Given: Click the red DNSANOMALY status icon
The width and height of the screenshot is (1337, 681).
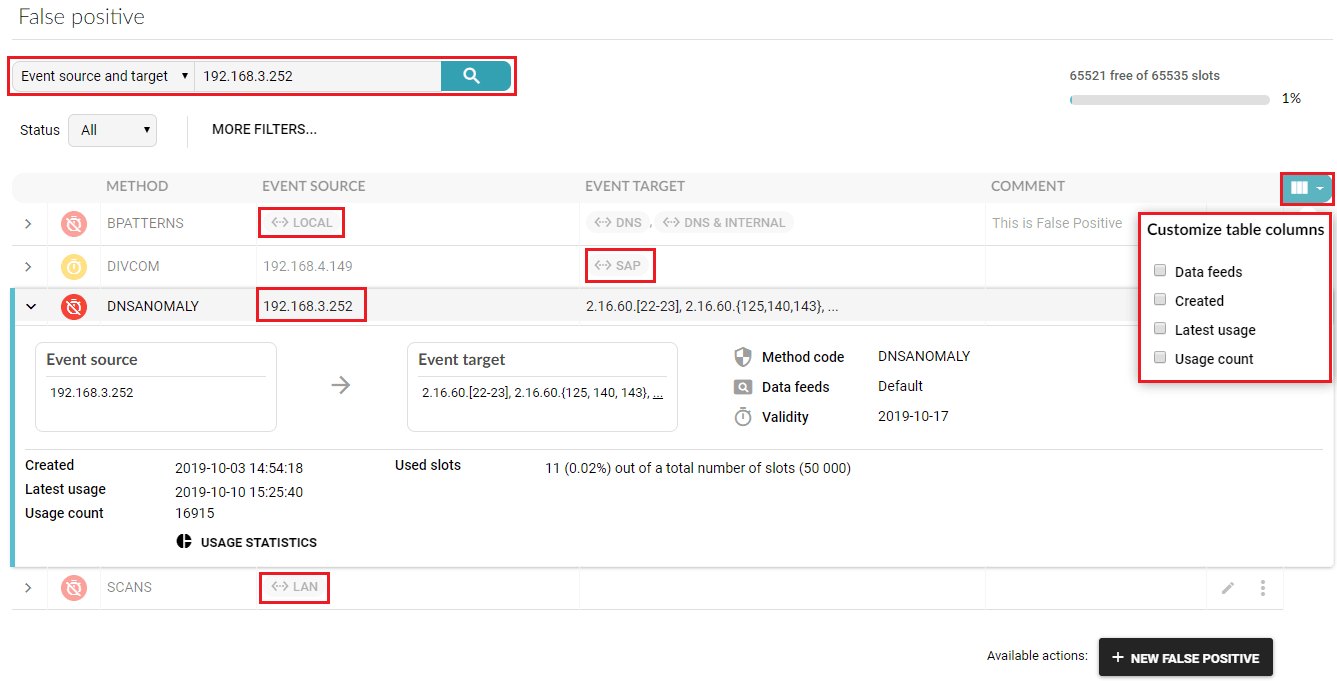Looking at the screenshot, I should (74, 307).
